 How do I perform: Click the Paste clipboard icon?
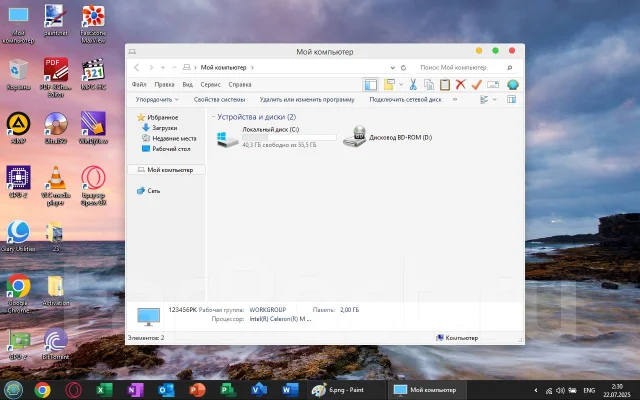[444, 84]
